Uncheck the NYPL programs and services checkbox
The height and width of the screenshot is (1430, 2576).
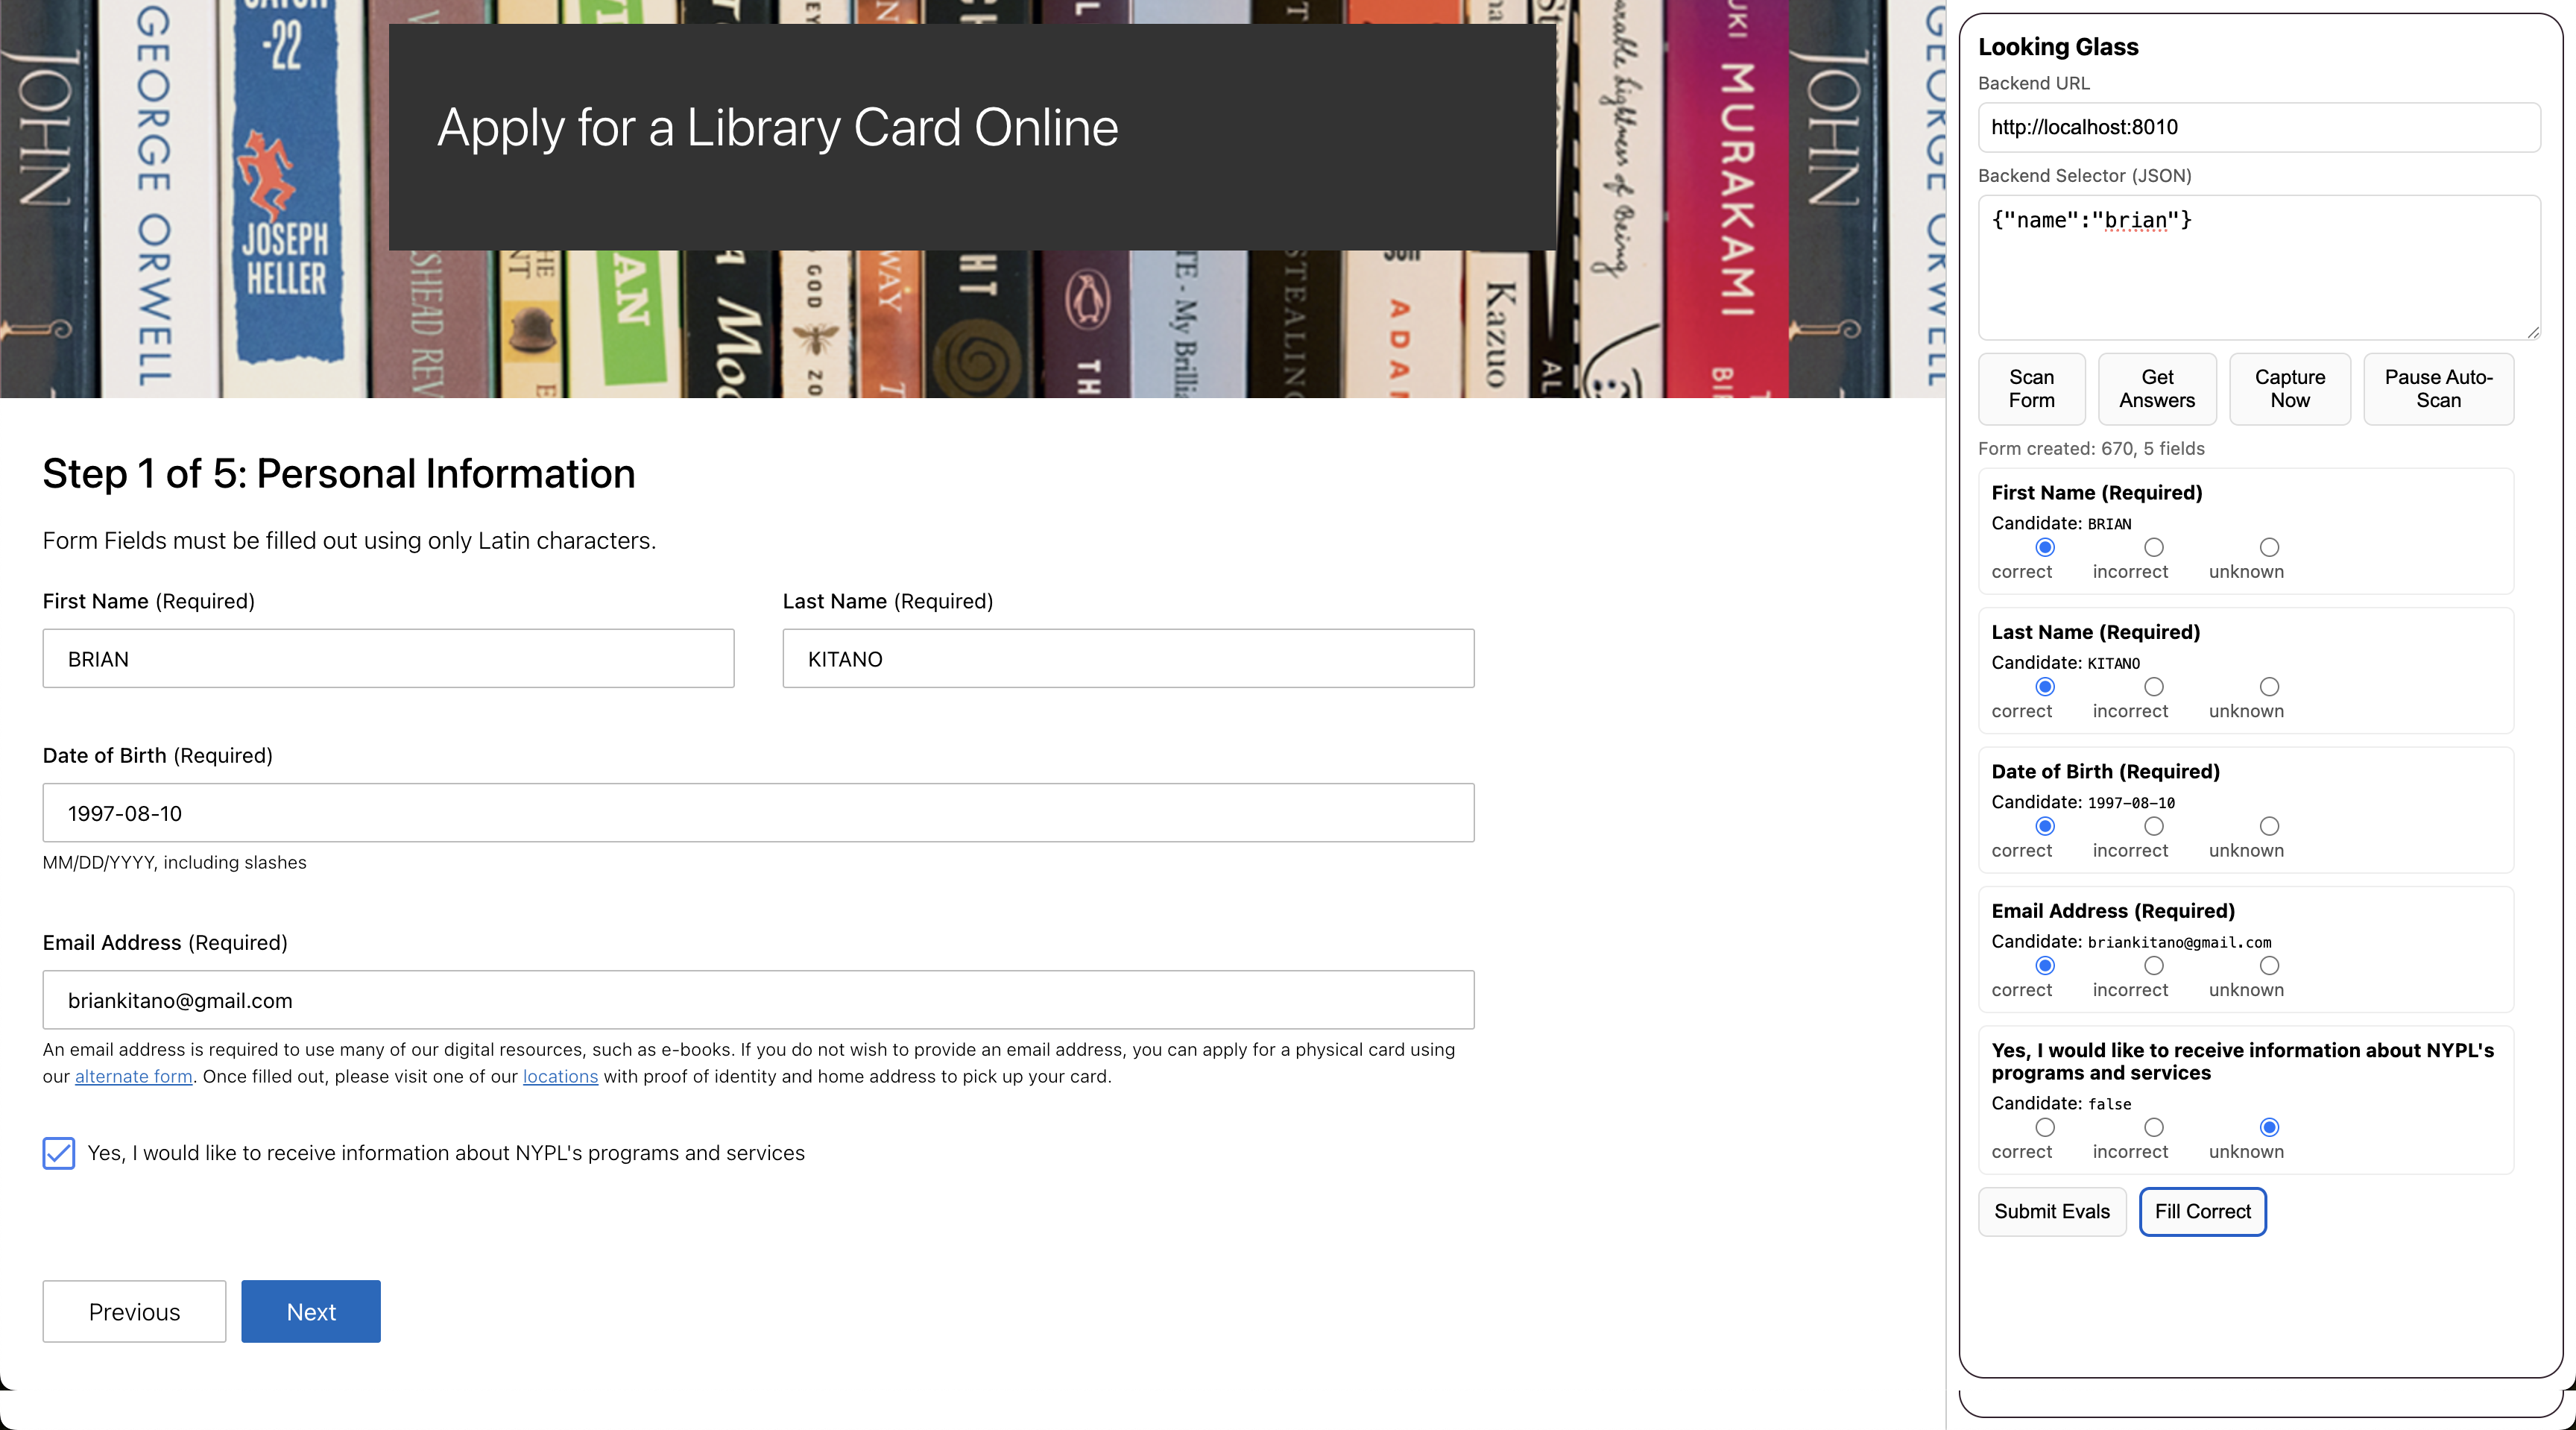[x=59, y=1153]
